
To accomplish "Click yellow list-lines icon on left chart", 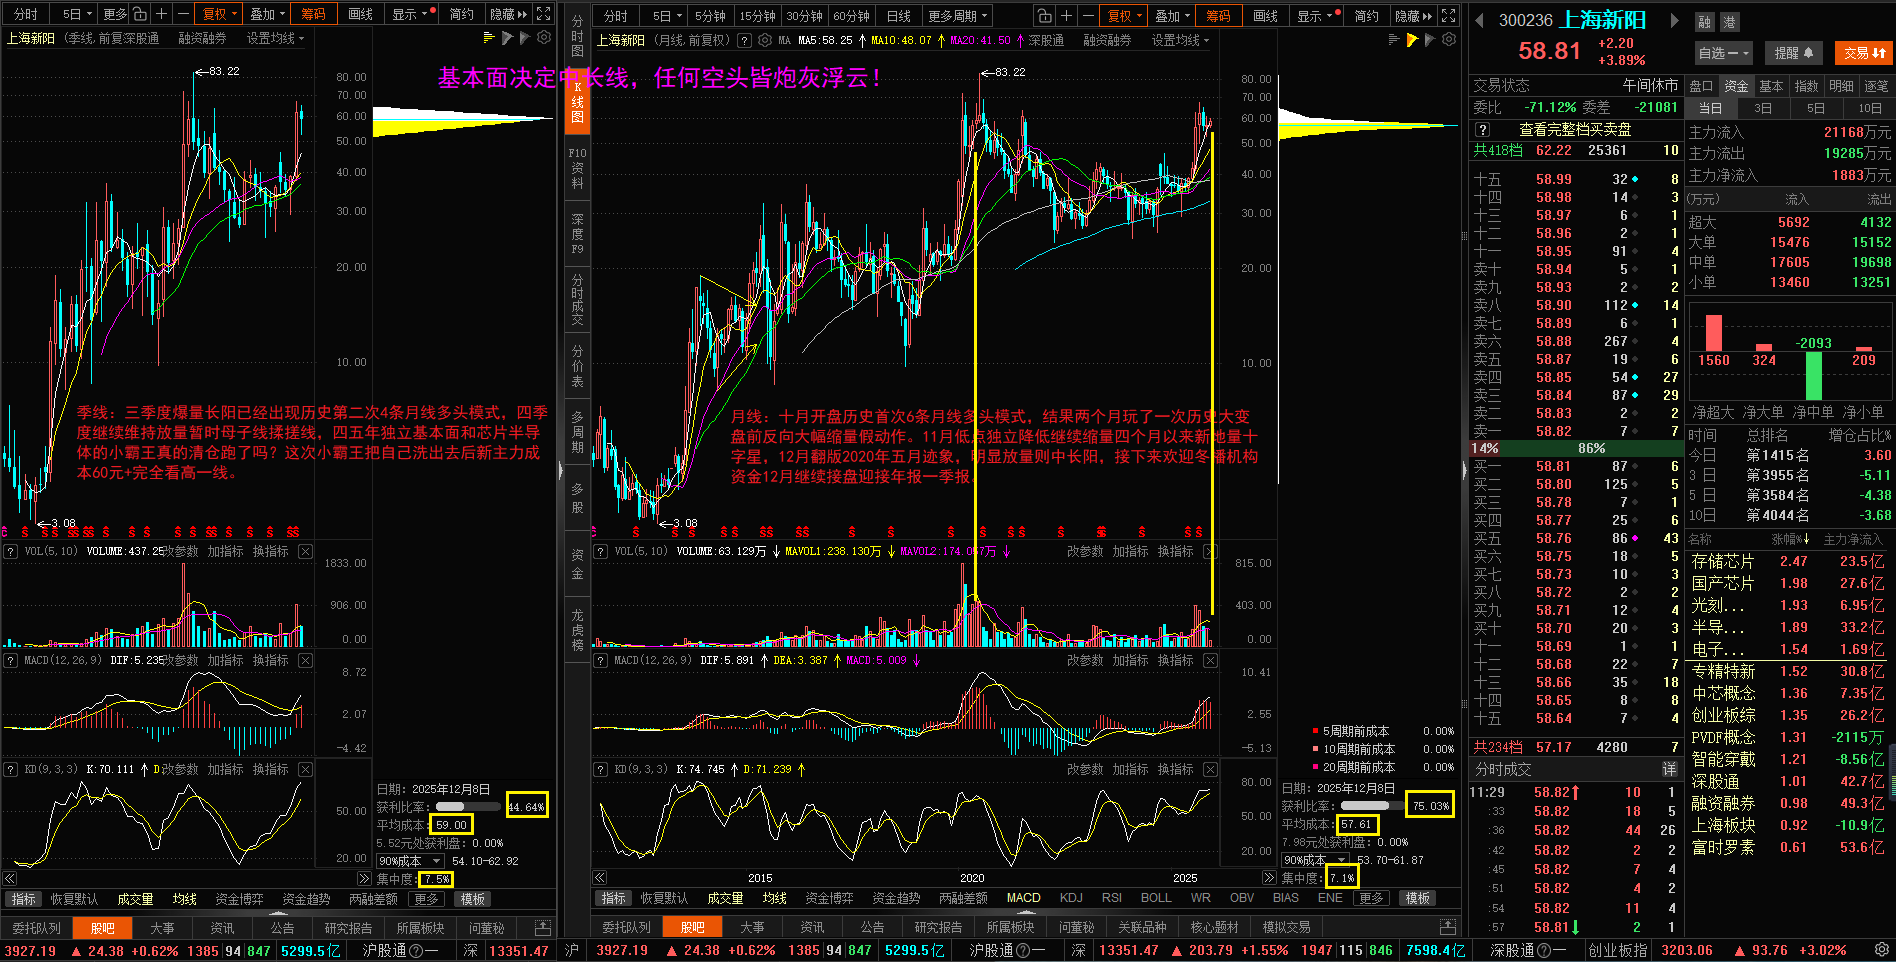I will pyautogui.click(x=489, y=38).
